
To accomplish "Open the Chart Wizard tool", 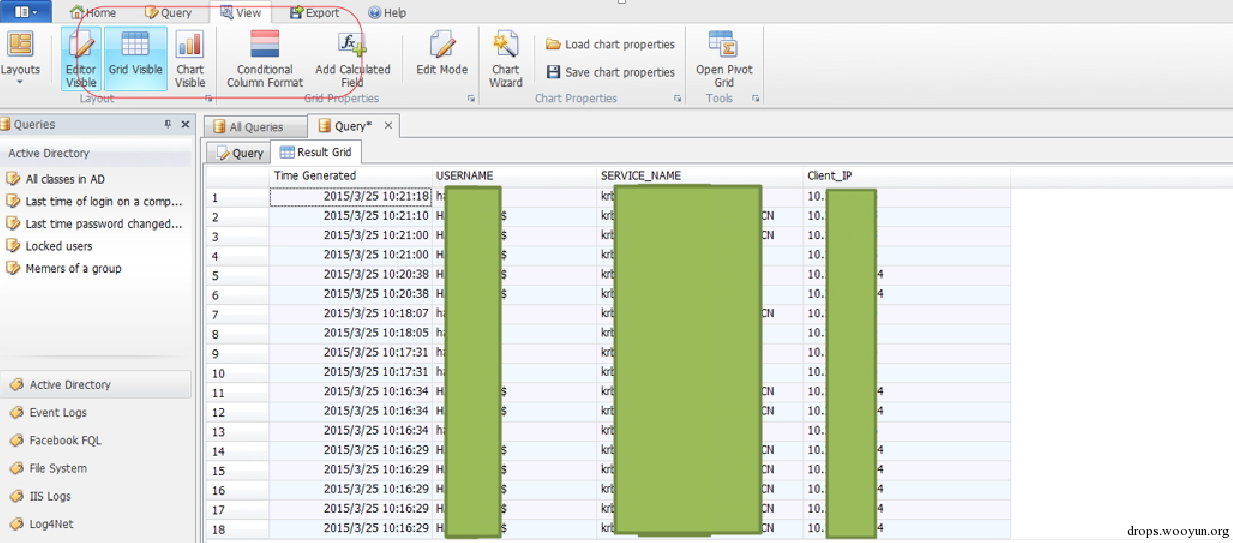I will coord(505,58).
